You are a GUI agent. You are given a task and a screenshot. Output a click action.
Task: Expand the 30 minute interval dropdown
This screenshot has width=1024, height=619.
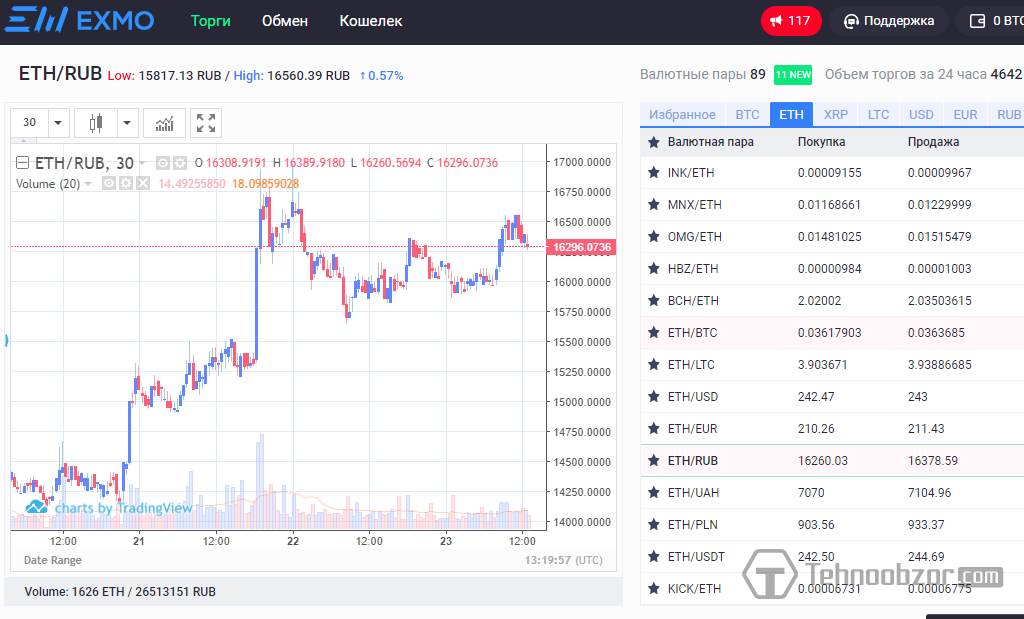pyautogui.click(x=59, y=123)
